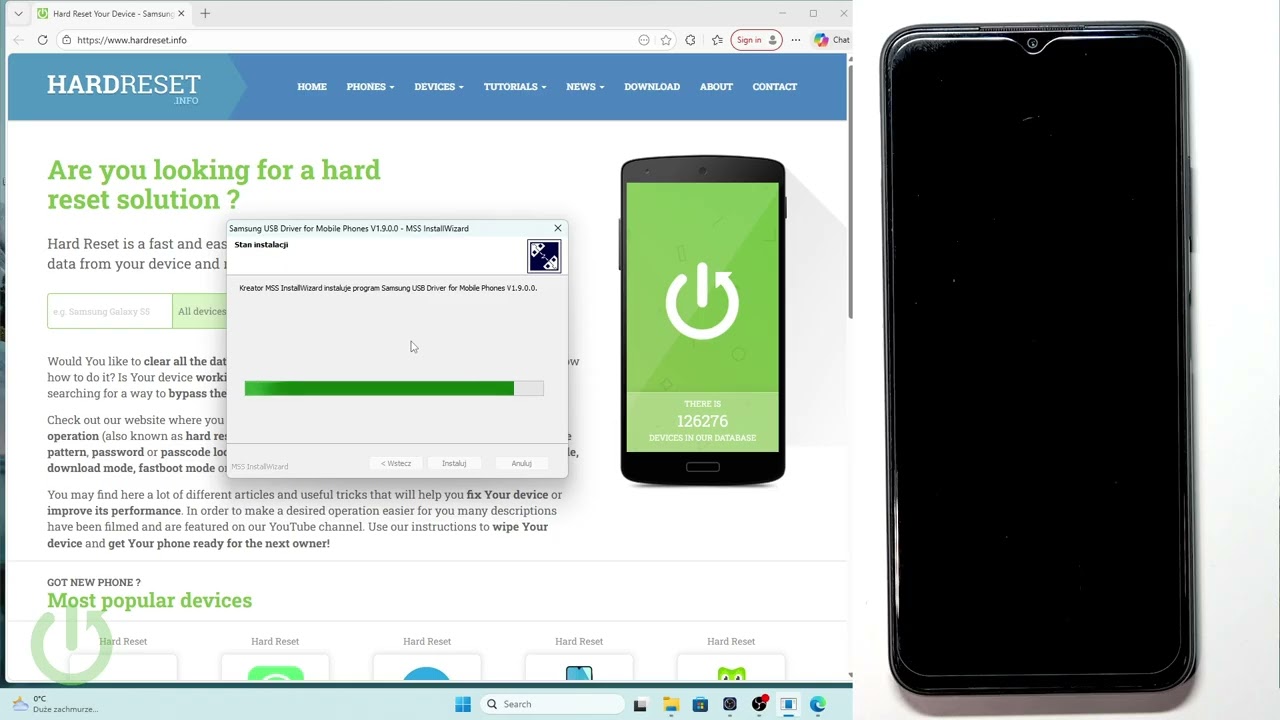Open the tab search chevron in the browser
Viewport: 1280px width, 720px height.
[18, 14]
